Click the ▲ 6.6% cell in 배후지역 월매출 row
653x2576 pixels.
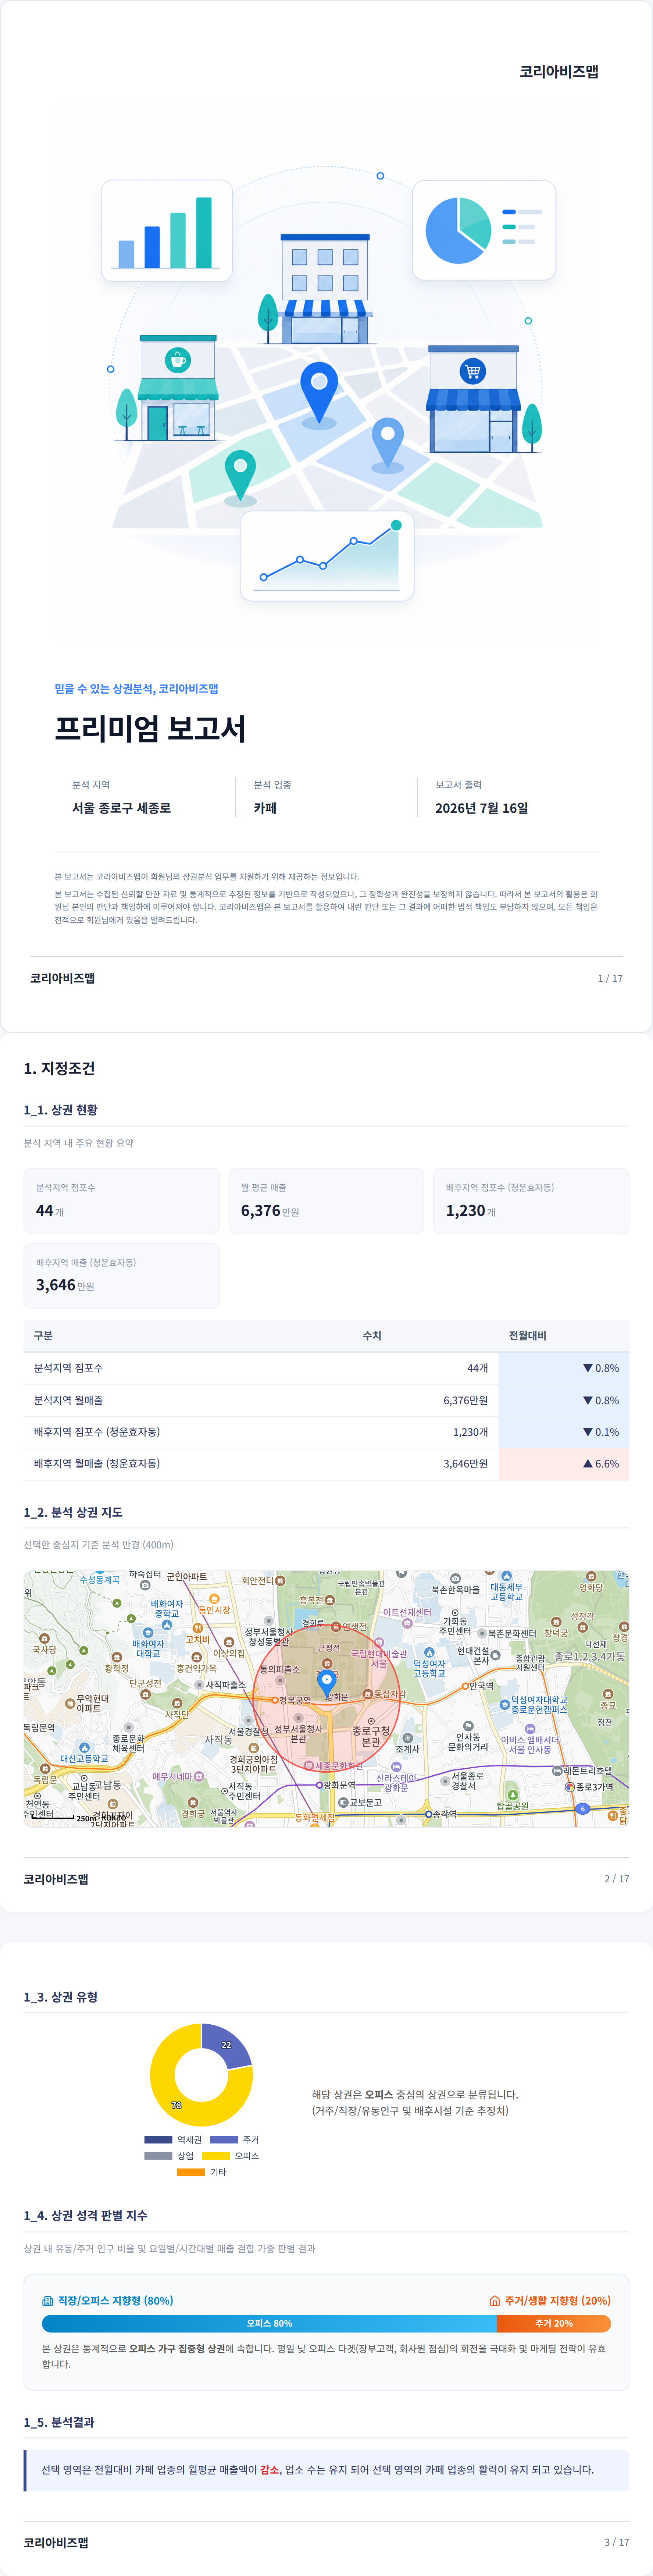point(564,1464)
